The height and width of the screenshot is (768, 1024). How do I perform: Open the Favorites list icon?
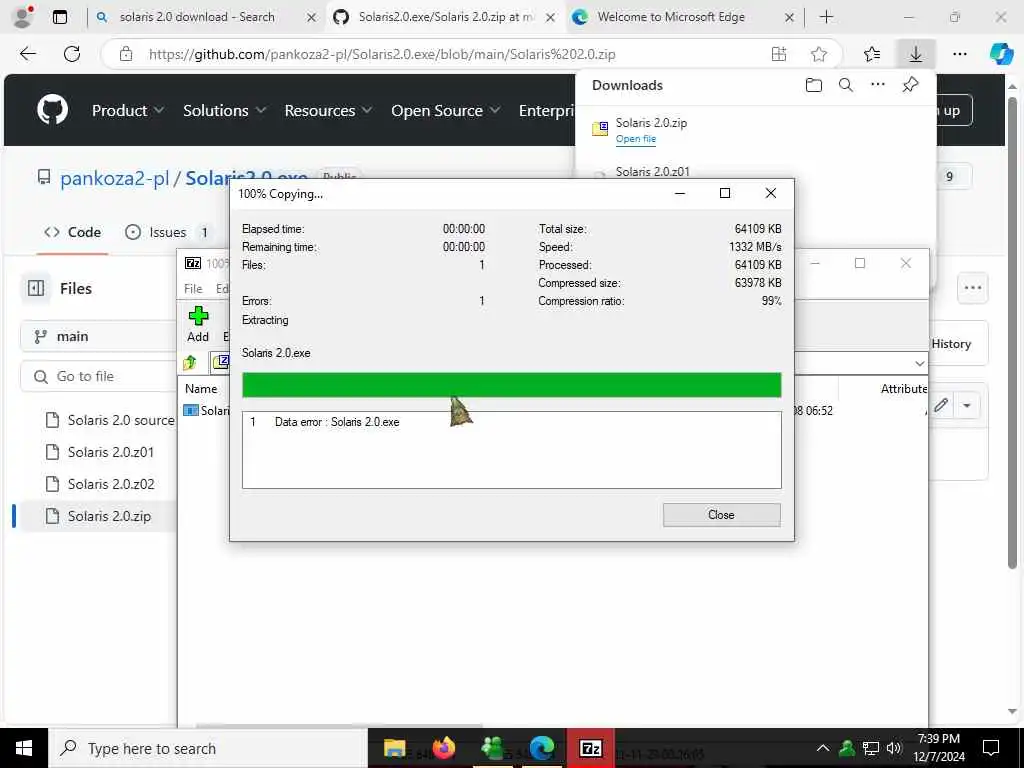(x=872, y=54)
